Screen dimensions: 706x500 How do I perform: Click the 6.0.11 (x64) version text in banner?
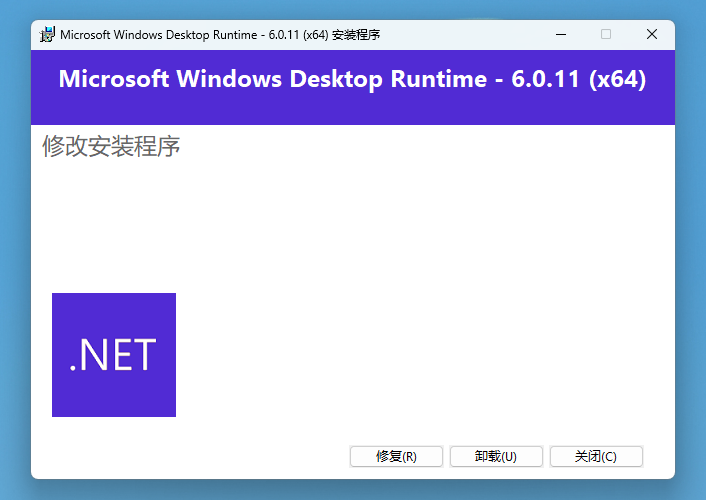(x=578, y=80)
